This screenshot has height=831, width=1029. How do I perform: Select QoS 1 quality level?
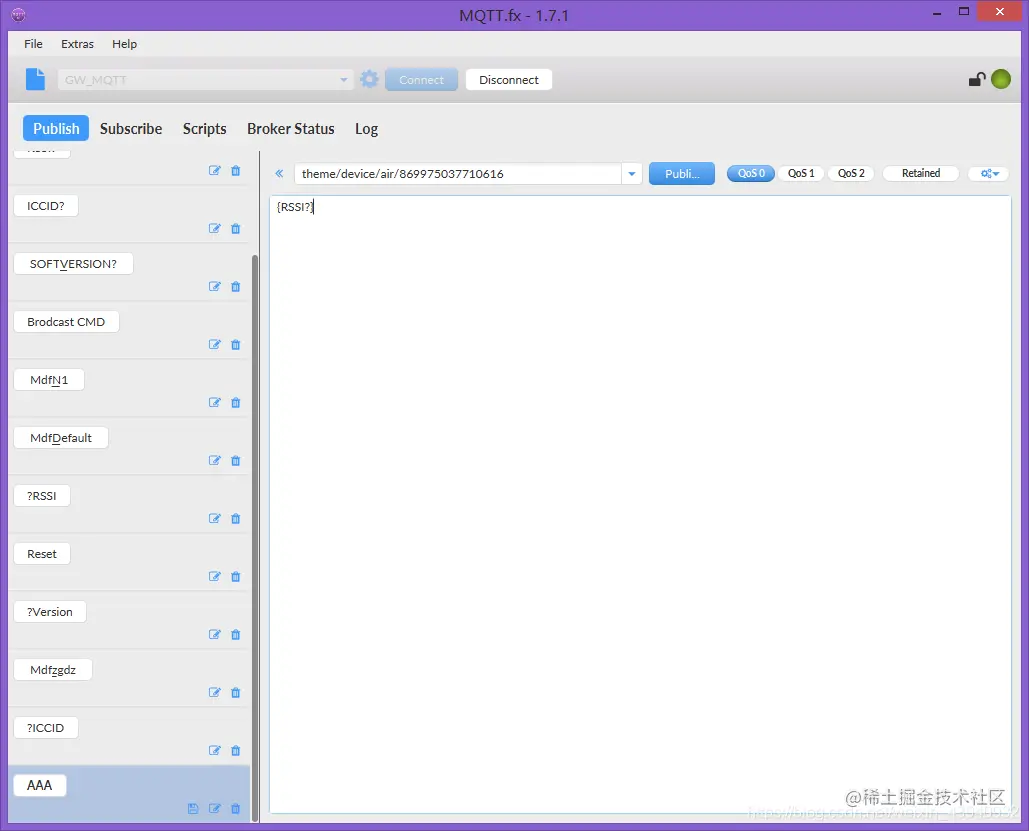801,173
